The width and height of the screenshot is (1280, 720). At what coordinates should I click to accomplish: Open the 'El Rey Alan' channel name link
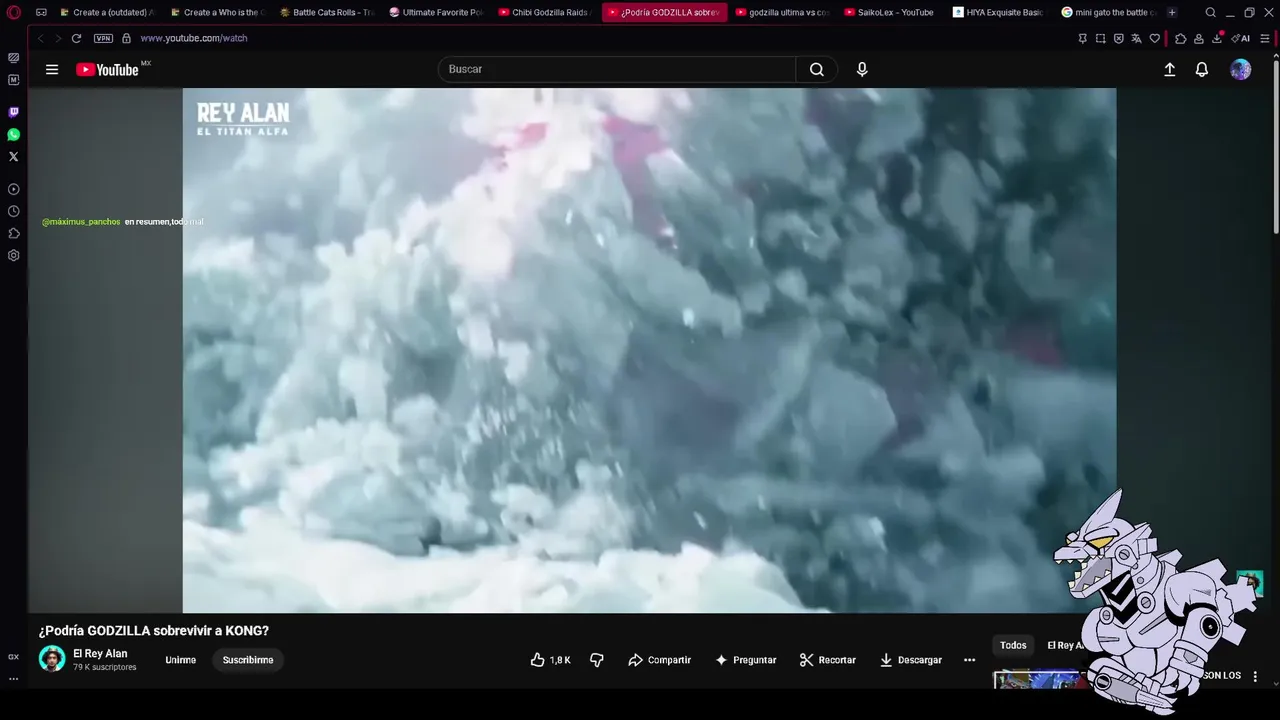[x=100, y=653]
